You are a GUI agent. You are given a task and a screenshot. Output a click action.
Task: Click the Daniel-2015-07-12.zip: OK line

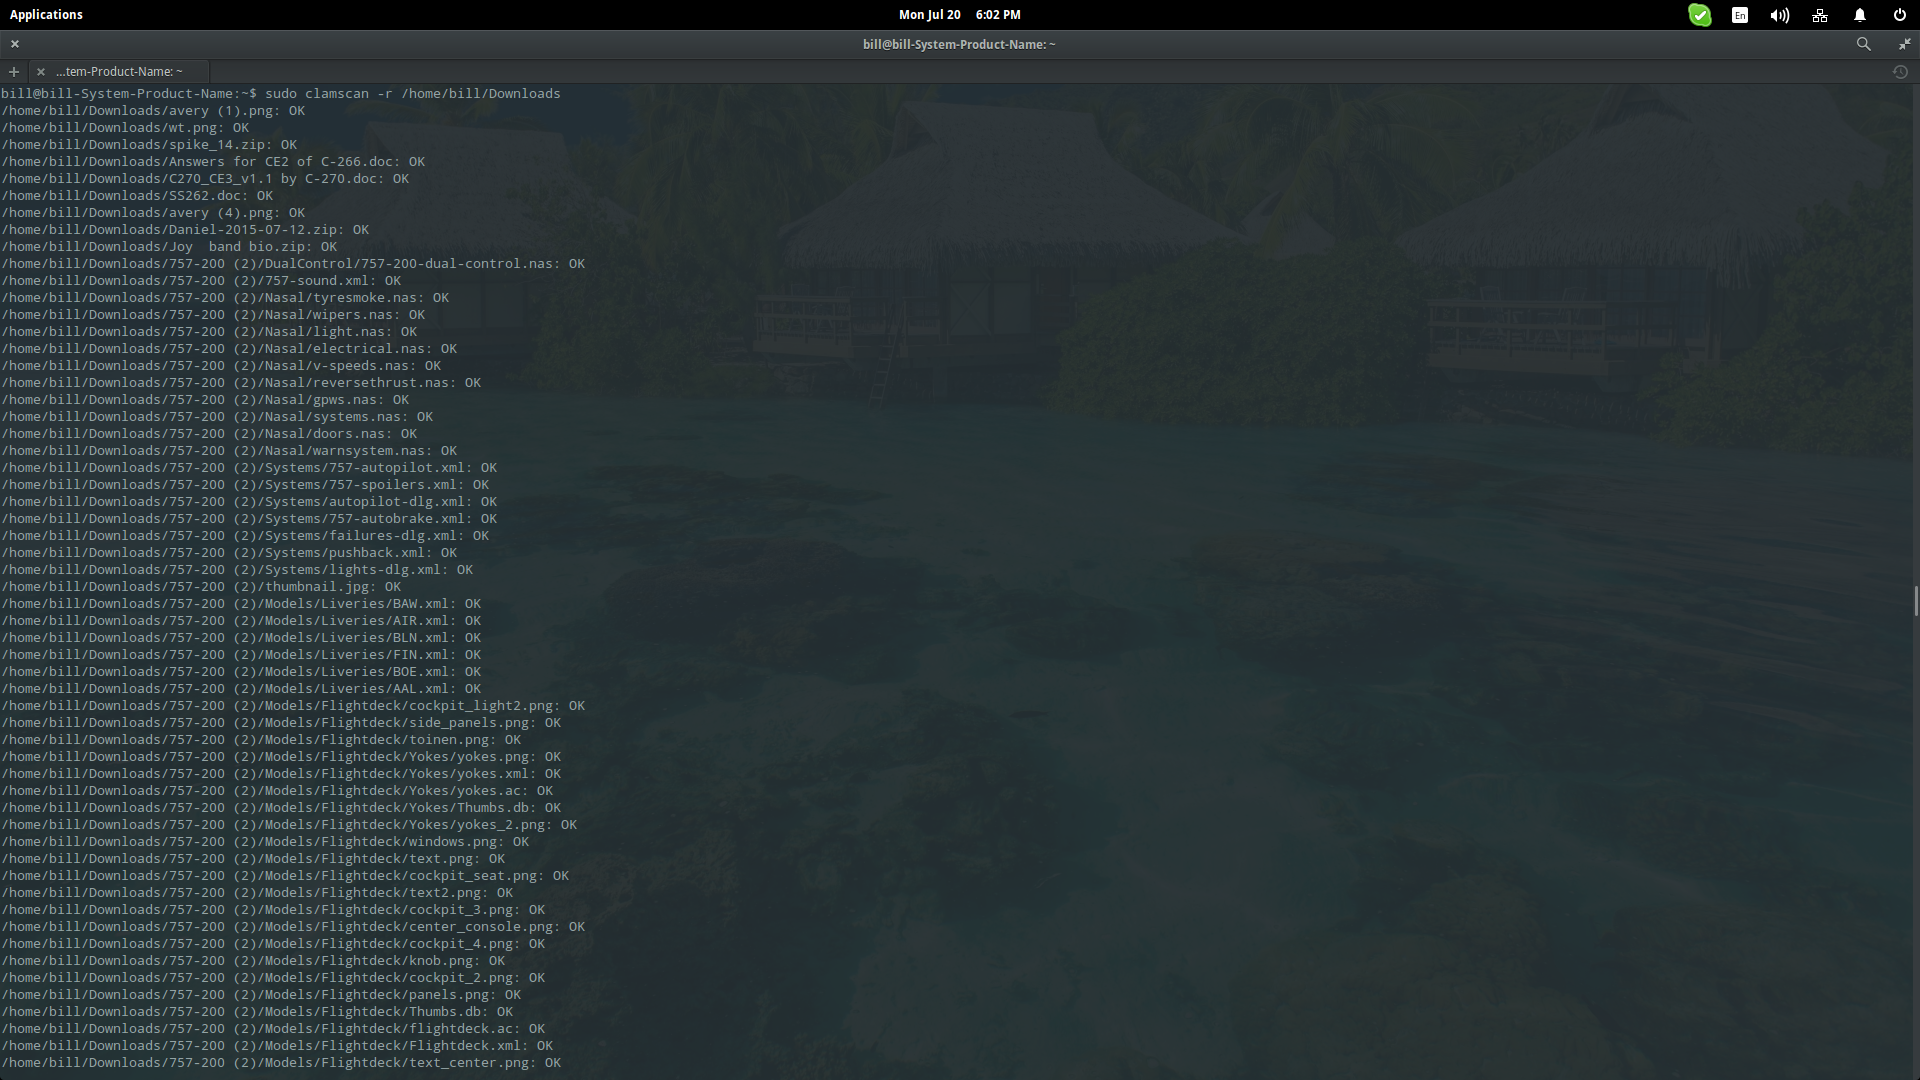point(185,229)
